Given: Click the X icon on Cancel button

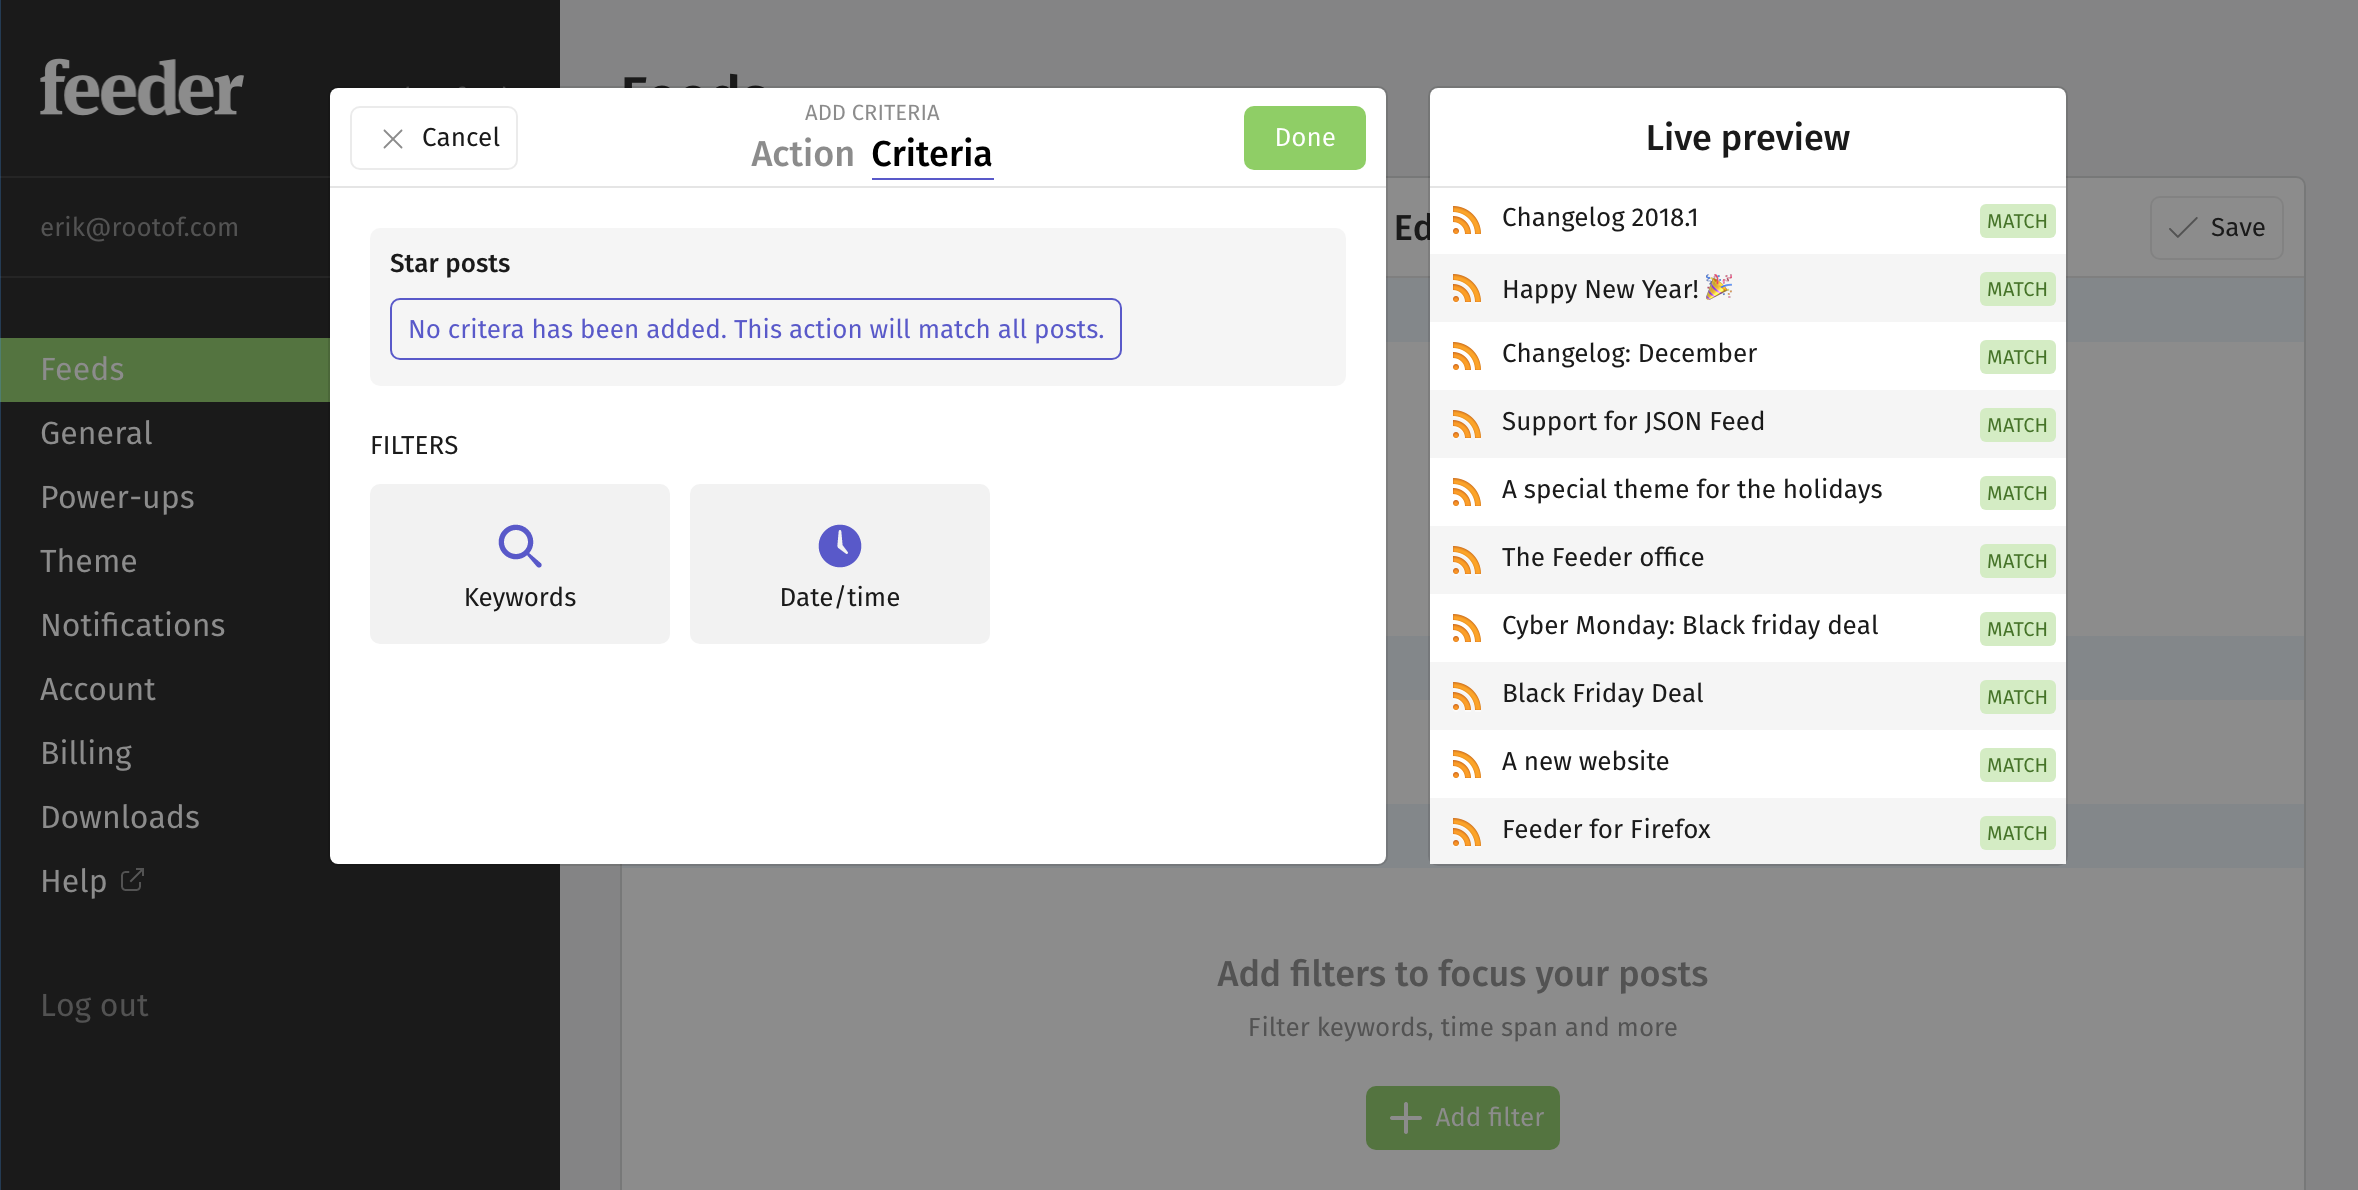Looking at the screenshot, I should [x=393, y=139].
